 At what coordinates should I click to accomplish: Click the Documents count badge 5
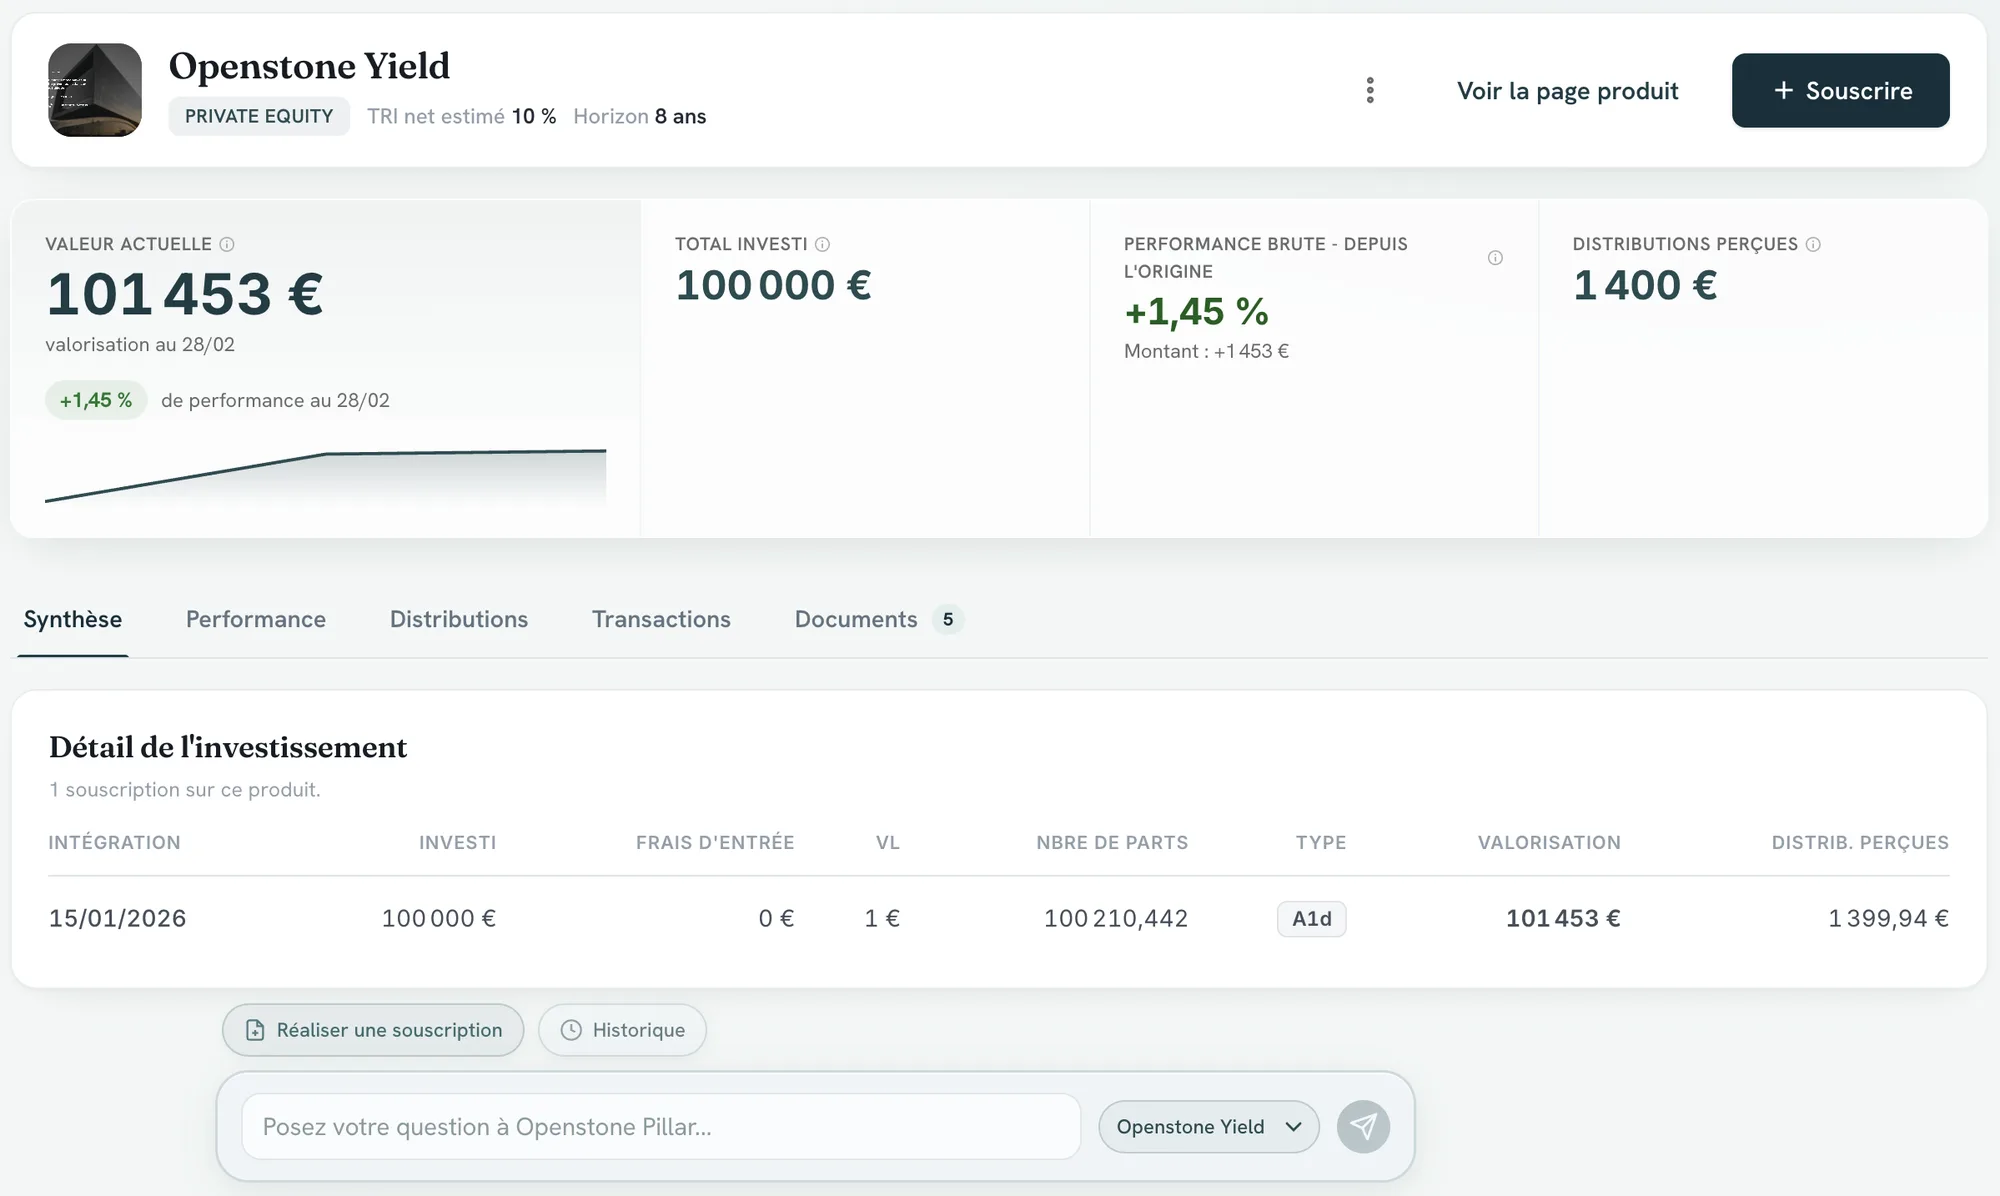tap(948, 619)
